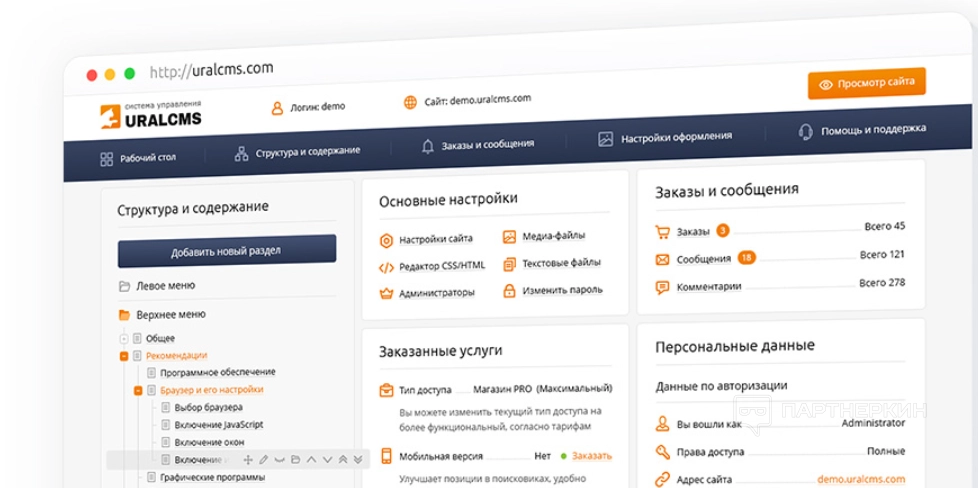Click the crown icon beside Администраторы
The height and width of the screenshot is (488, 978).
click(386, 293)
